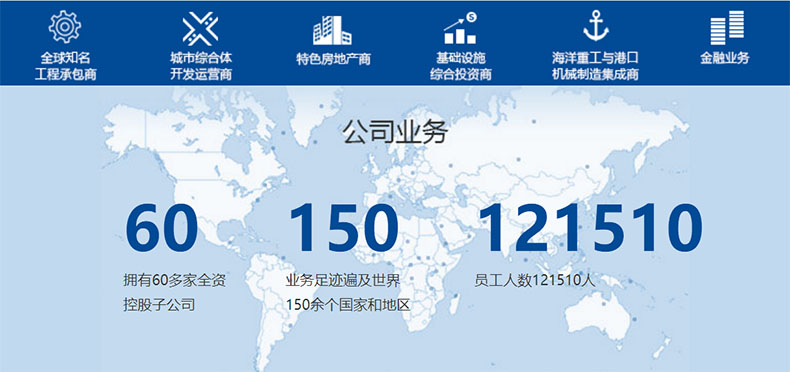This screenshot has width=790, height=372.
Task: Click the 公司业务 heading
Action: (x=395, y=132)
